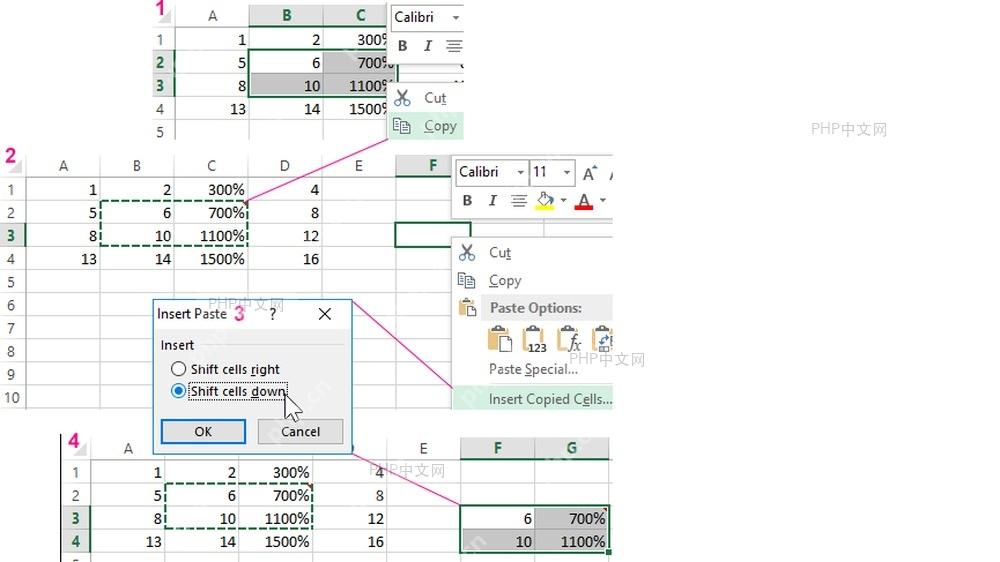Screen dimensions: 1000x562
Task: Click the Increase Font Size icon
Action: tap(589, 172)
